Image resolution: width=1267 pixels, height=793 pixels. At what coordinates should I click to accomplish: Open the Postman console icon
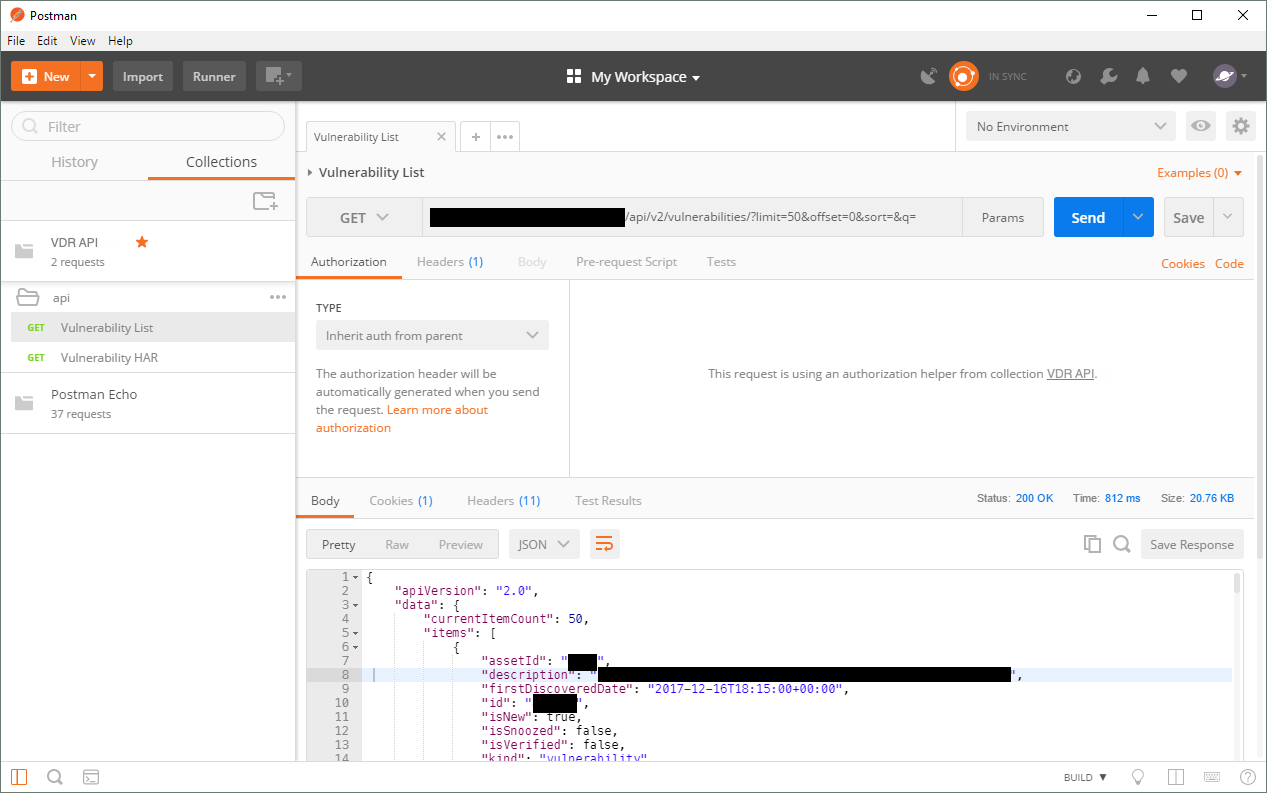click(90, 777)
